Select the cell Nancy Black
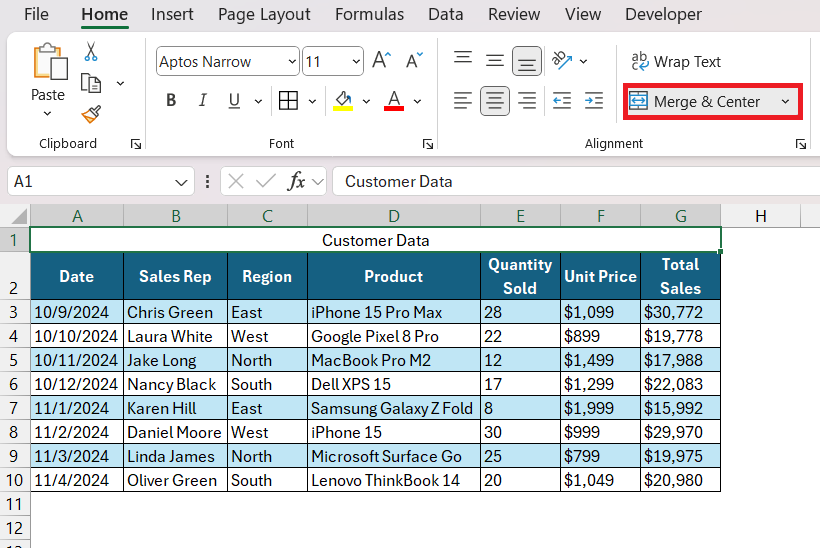The image size is (820, 548). 176,384
